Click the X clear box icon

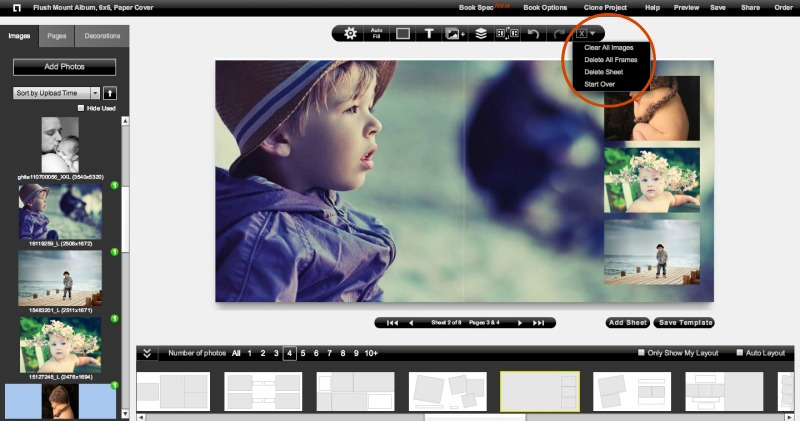coord(581,34)
